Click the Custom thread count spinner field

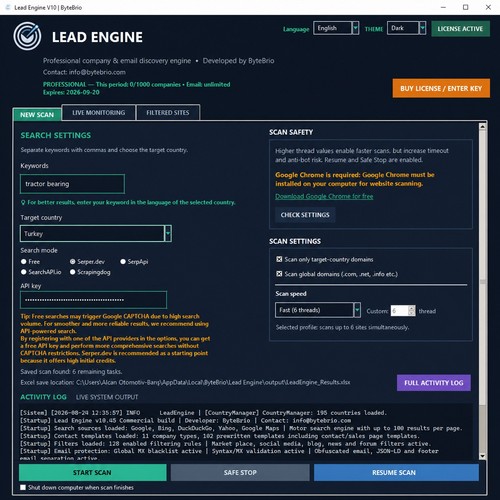(403, 311)
